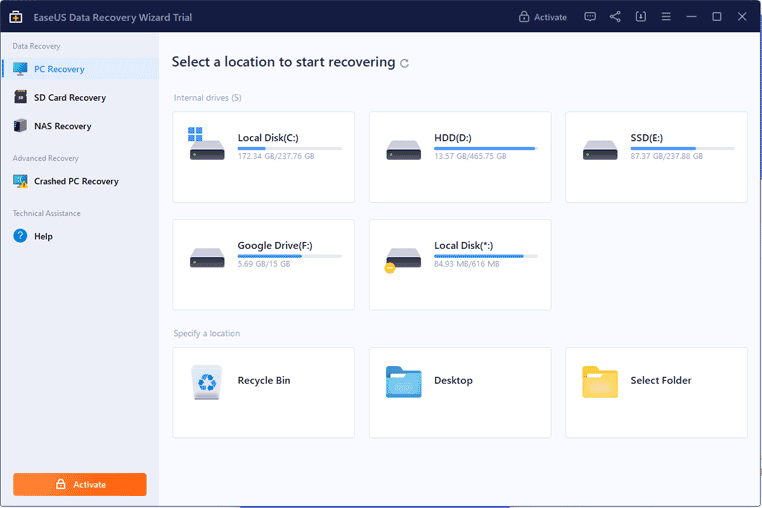The height and width of the screenshot is (508, 762).
Task: Select the Local Disk(C:) label
Action: pyautogui.click(x=268, y=138)
